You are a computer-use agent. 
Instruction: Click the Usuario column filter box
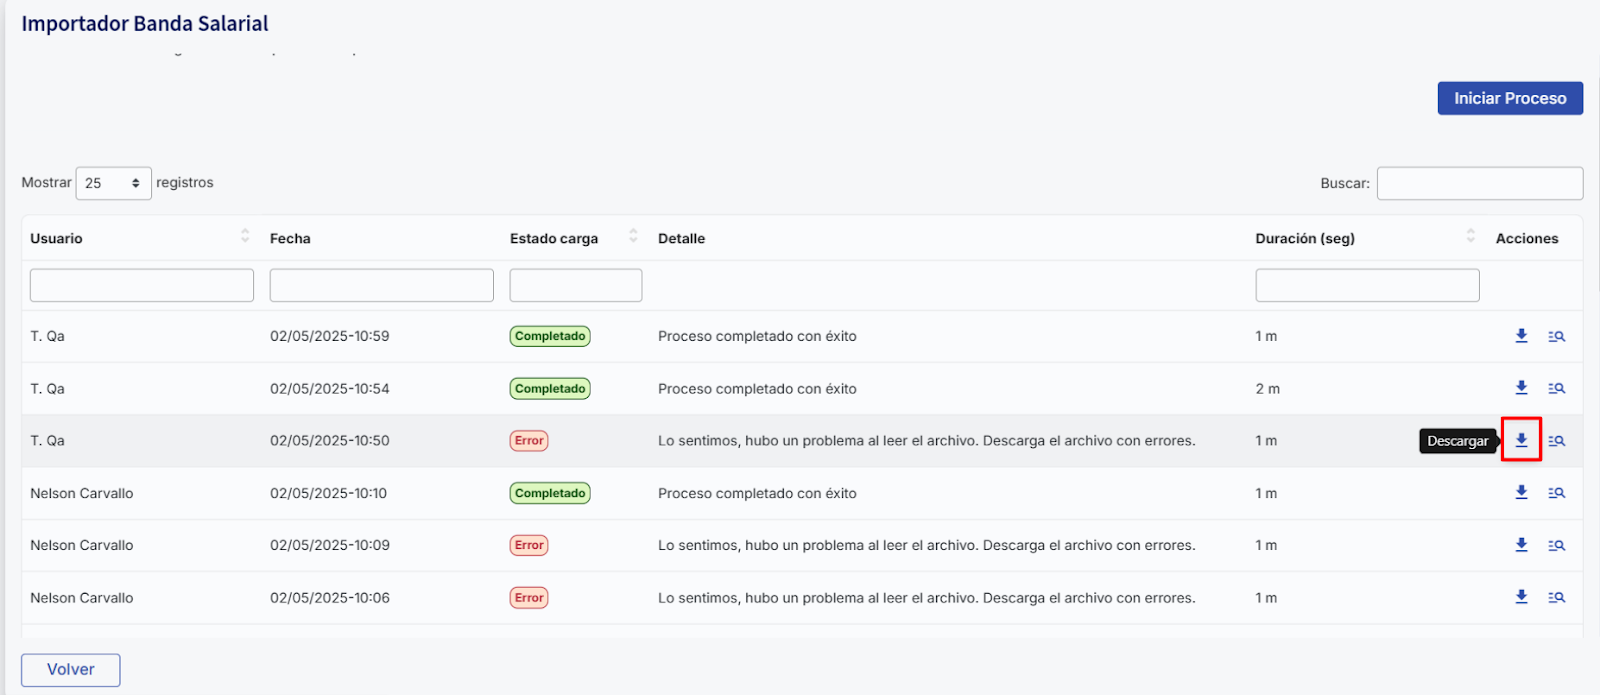[142, 285]
